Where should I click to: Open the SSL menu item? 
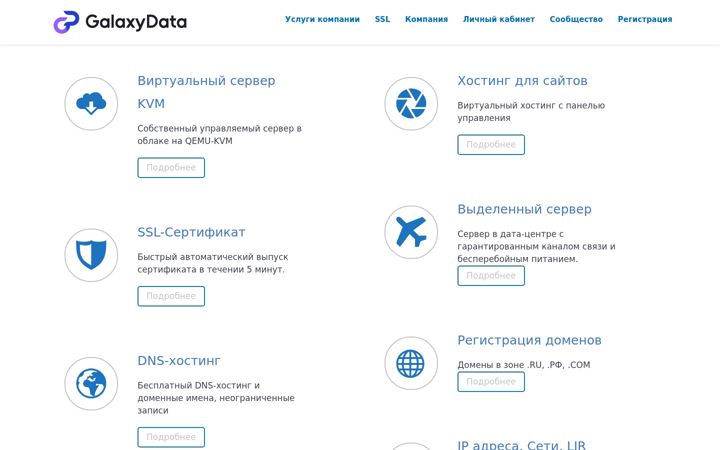(x=382, y=19)
